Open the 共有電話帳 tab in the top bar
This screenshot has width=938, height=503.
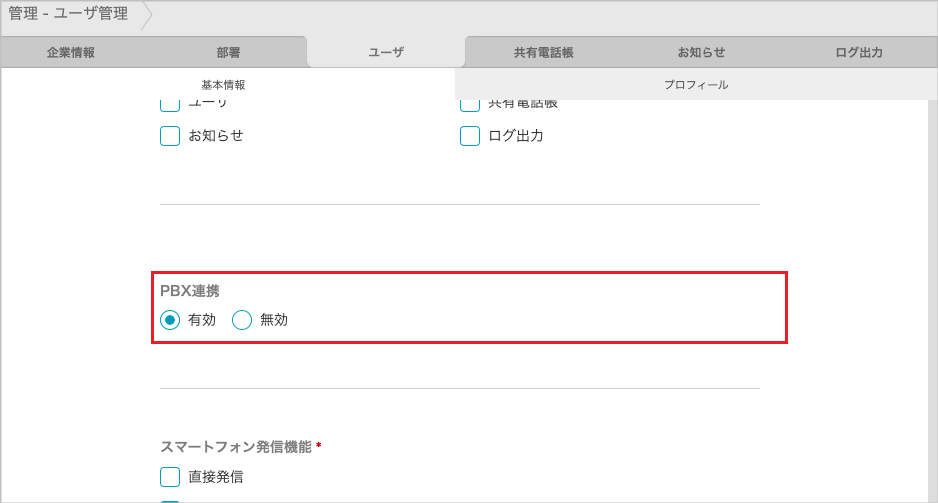click(x=543, y=53)
